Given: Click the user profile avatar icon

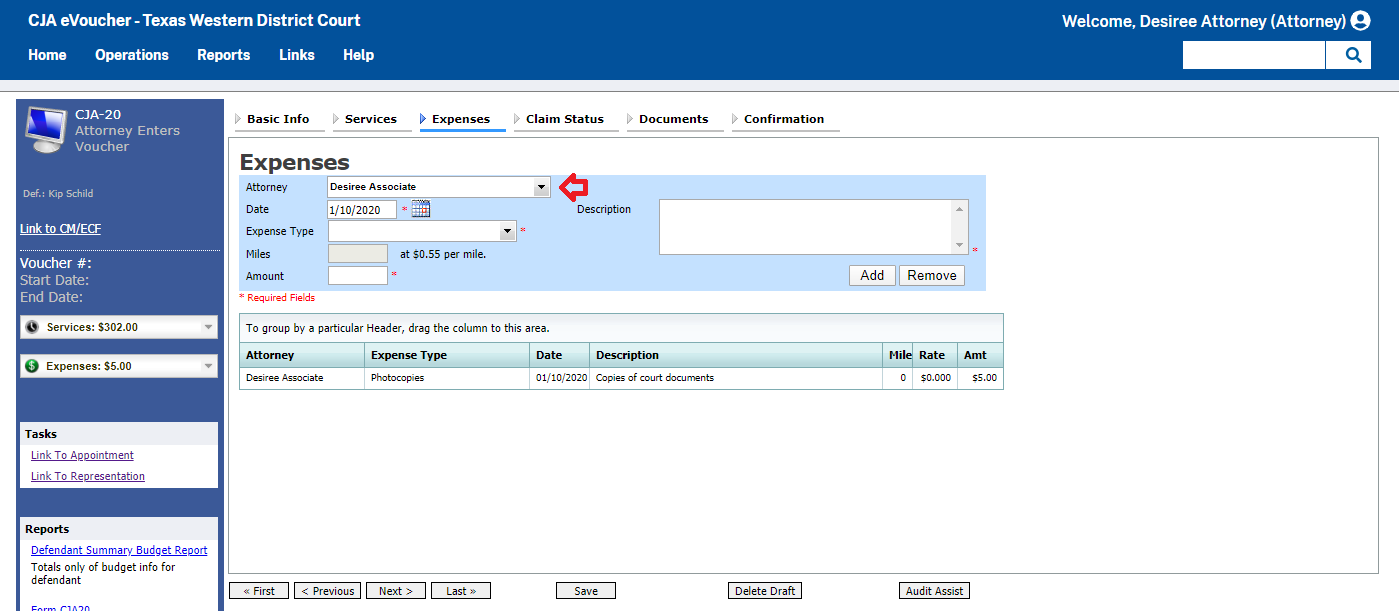Looking at the screenshot, I should coord(1360,21).
